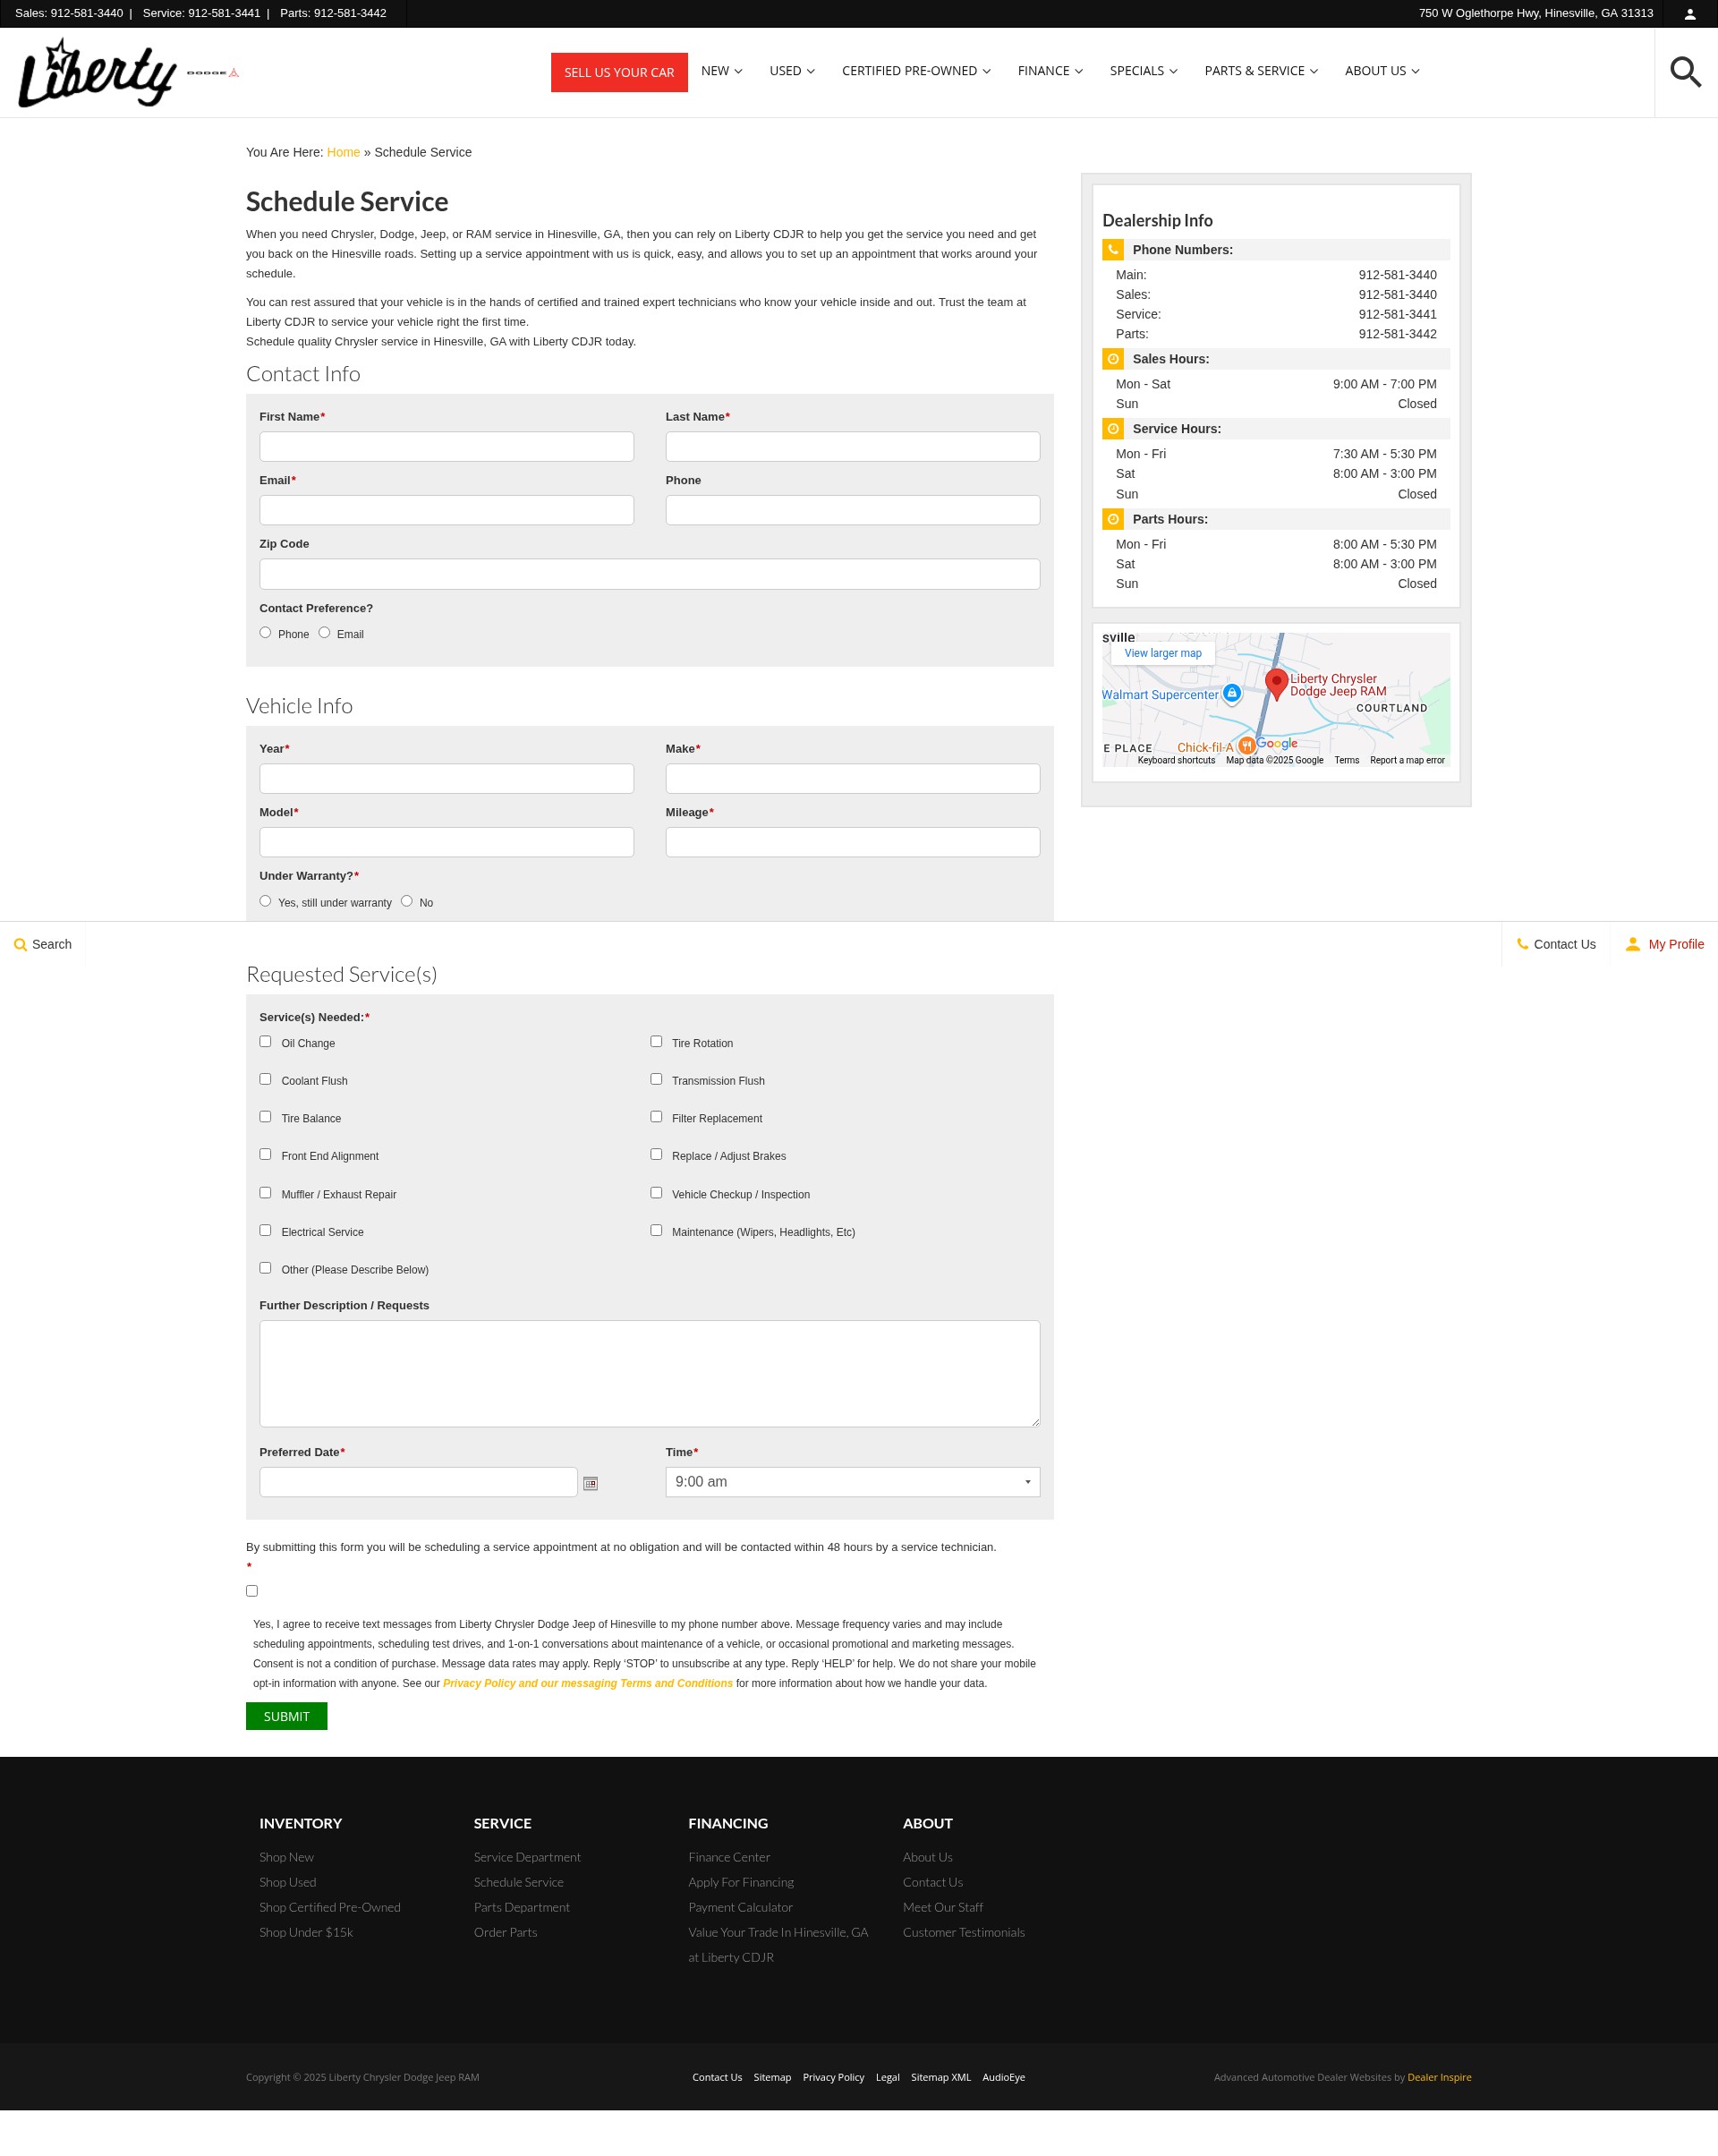
Task: Expand the SPECIALS menu
Action: 1143,71
